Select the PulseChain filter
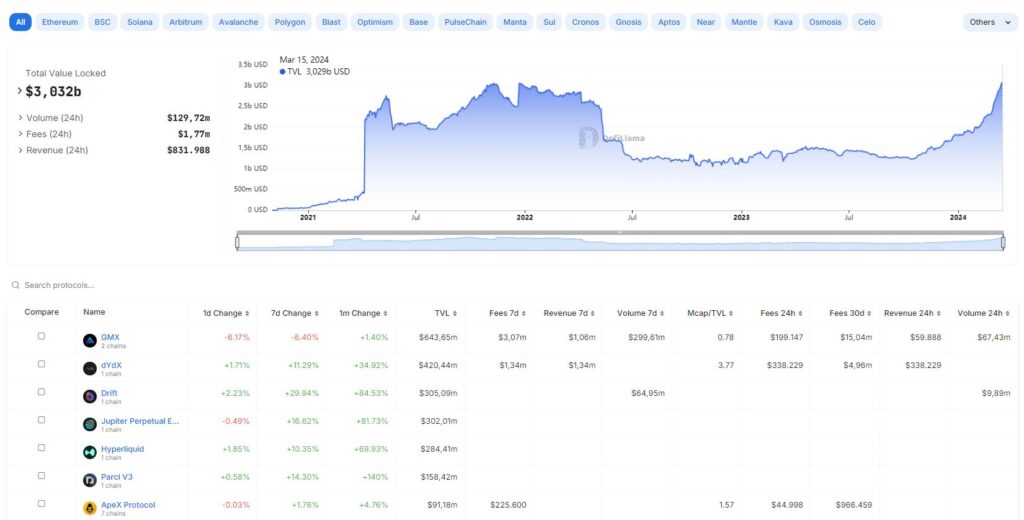 click(x=466, y=22)
